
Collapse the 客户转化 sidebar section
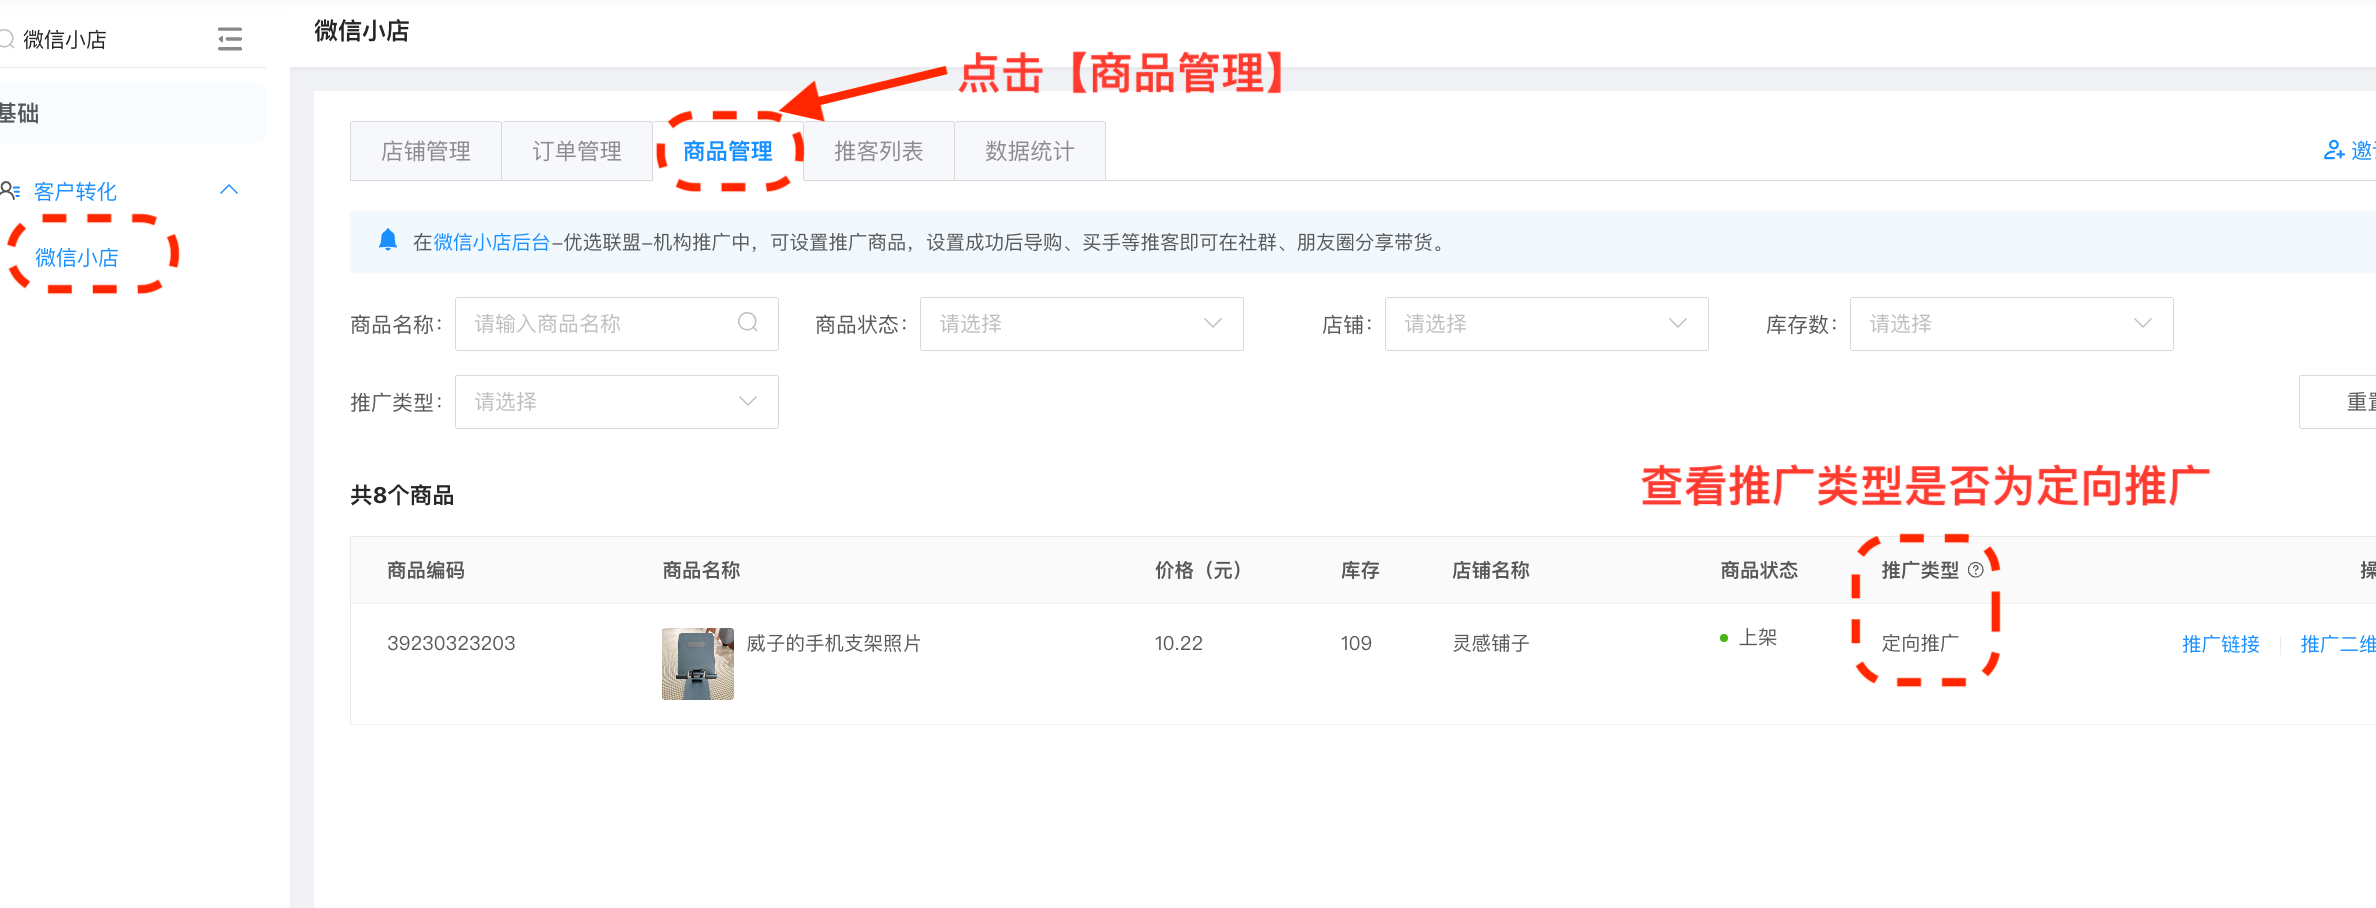229,190
